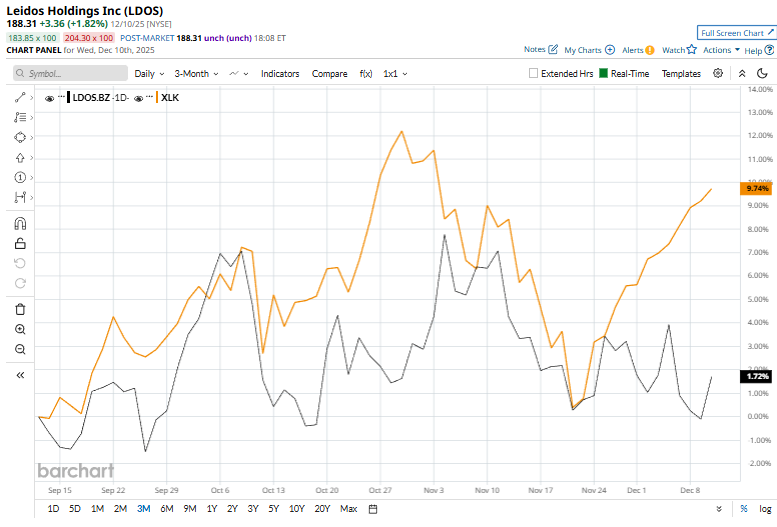
Task: Select the 1Y range tab
Action: (212, 509)
